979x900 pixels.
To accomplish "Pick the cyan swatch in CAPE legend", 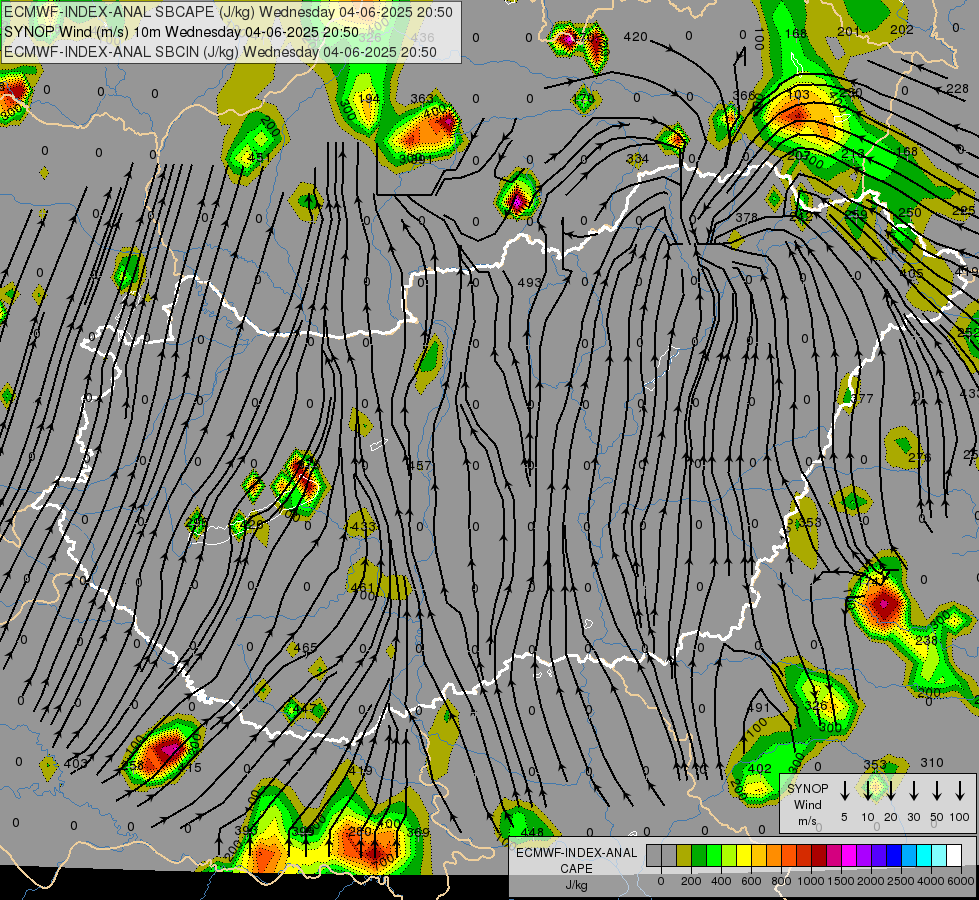I will tap(924, 855).
